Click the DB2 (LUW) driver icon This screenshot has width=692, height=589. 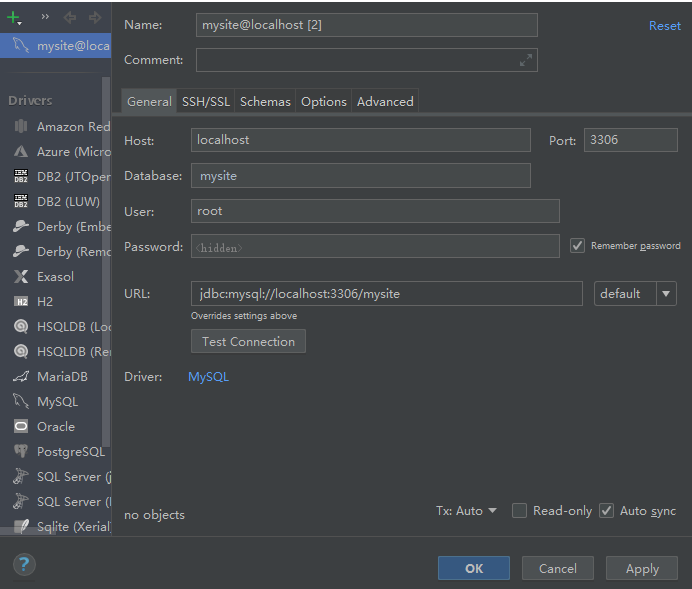pos(21,201)
